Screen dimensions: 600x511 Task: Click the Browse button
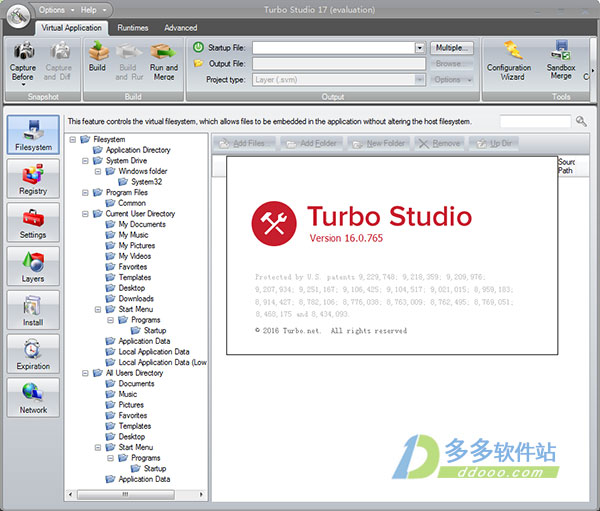click(452, 64)
